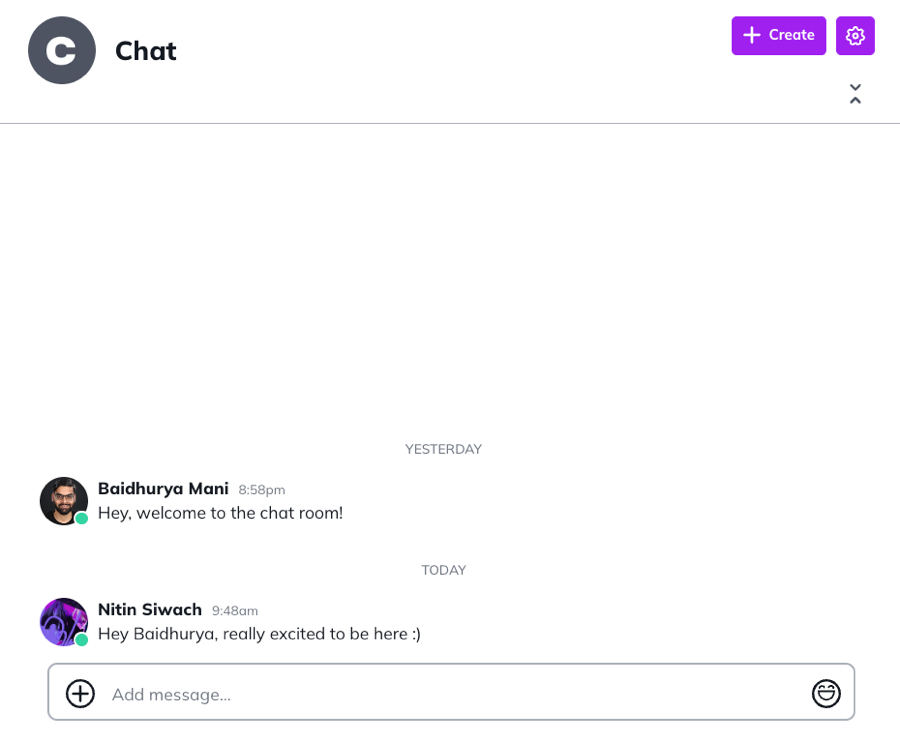Select the "really excited to be here" message

(x=259, y=634)
